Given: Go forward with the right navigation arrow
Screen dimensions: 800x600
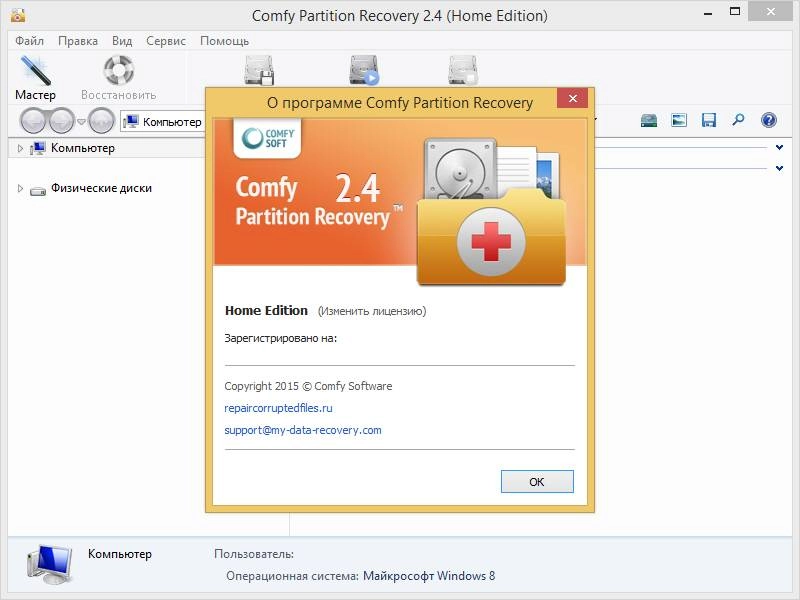Looking at the screenshot, I should click(x=62, y=121).
